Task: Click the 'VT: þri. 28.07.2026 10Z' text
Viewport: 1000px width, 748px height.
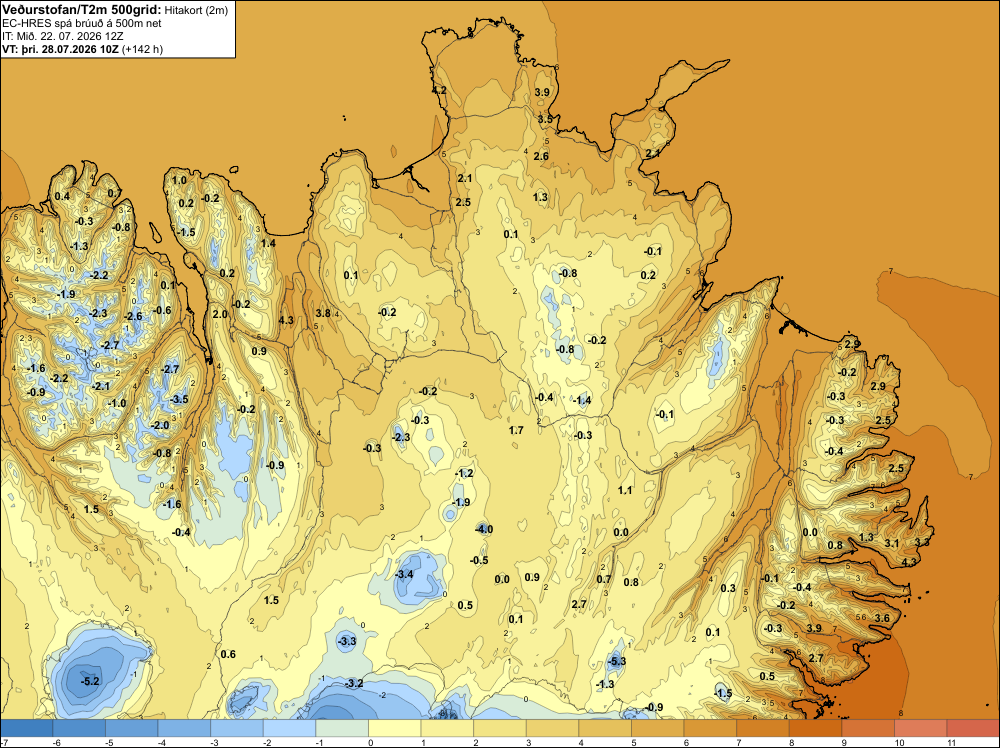Action: pos(61,49)
